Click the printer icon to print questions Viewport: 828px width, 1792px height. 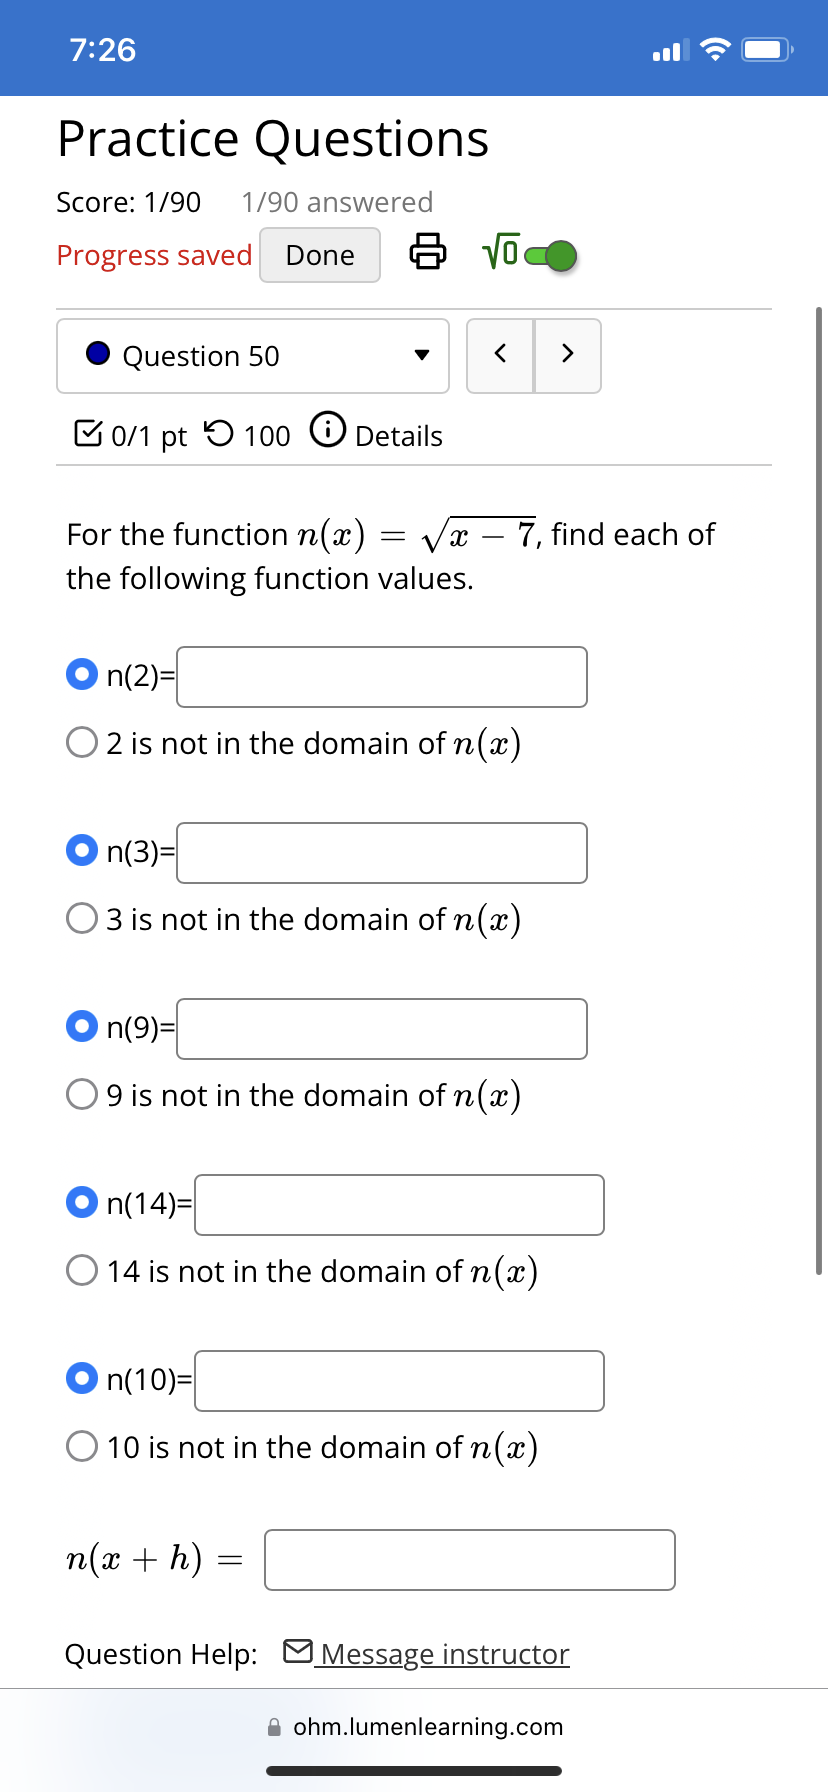(428, 255)
